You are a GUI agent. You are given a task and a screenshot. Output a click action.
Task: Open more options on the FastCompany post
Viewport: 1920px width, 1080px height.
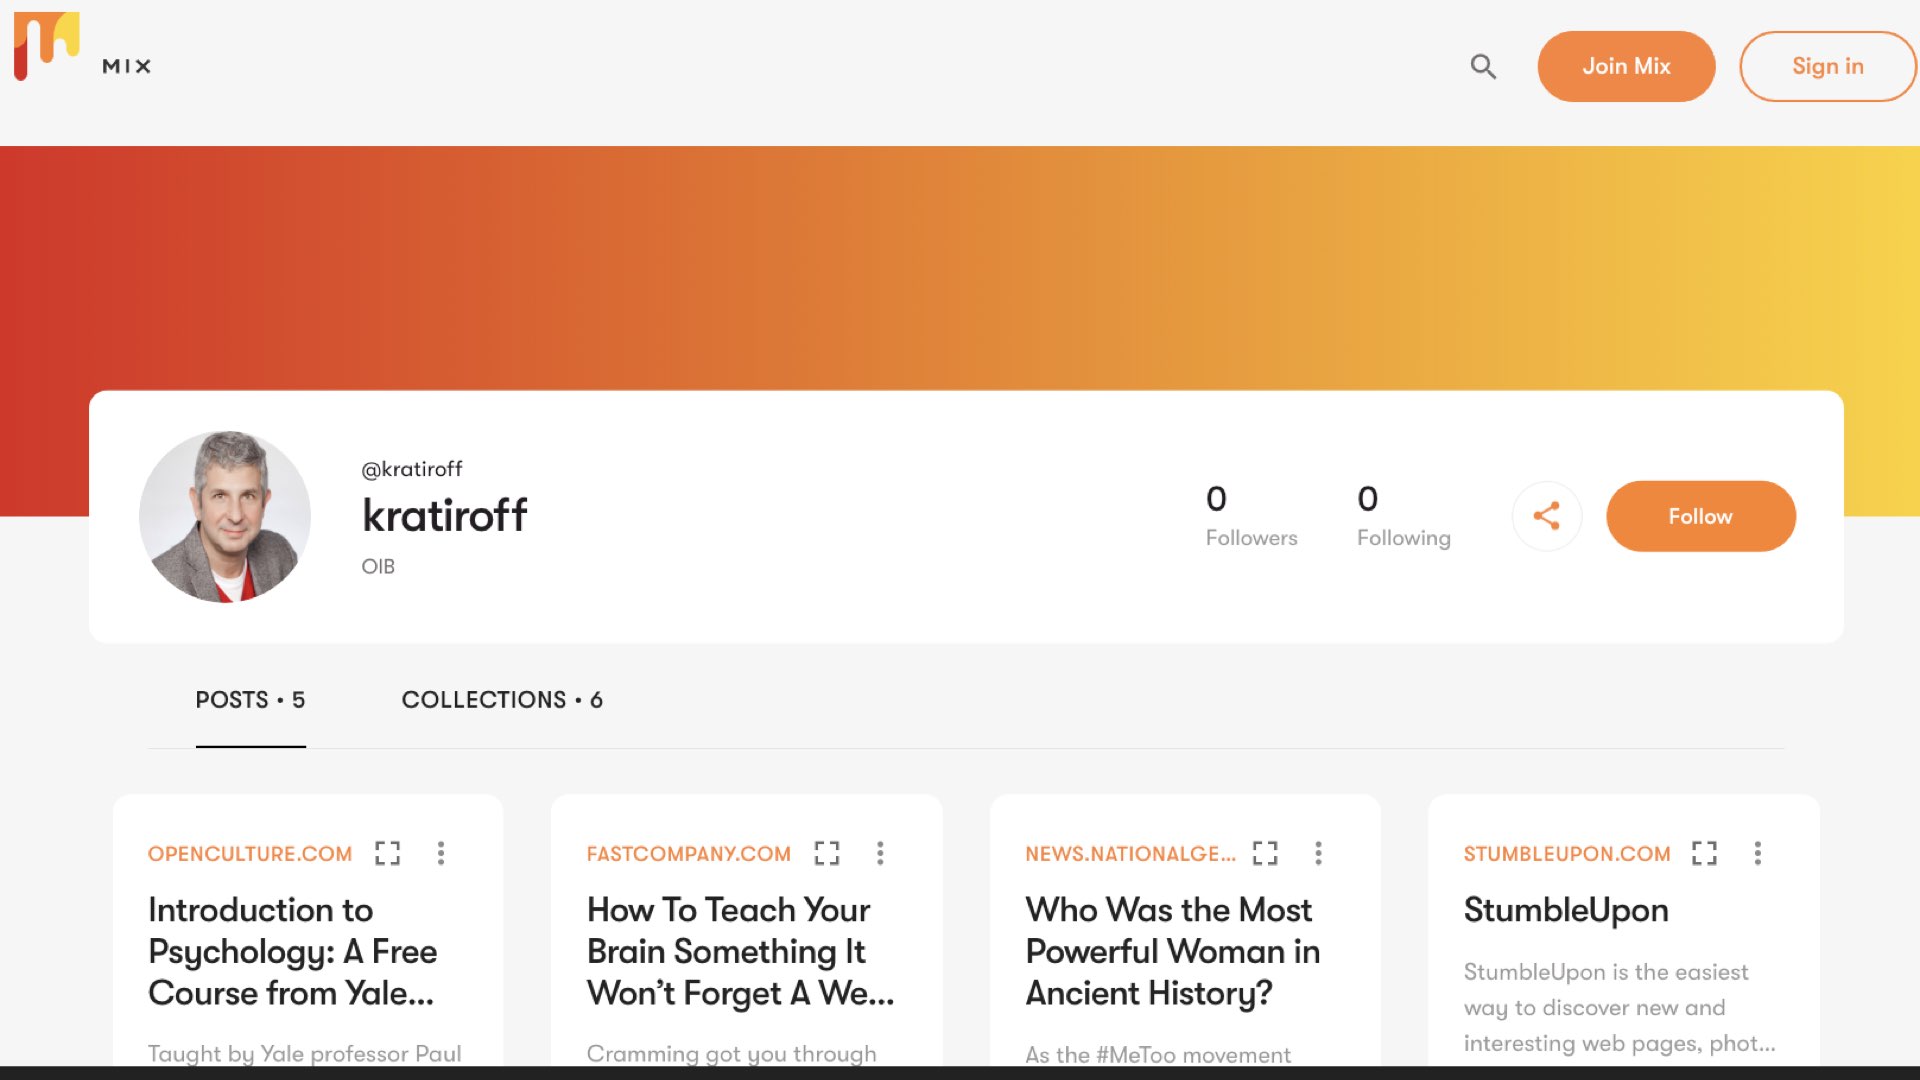point(880,853)
